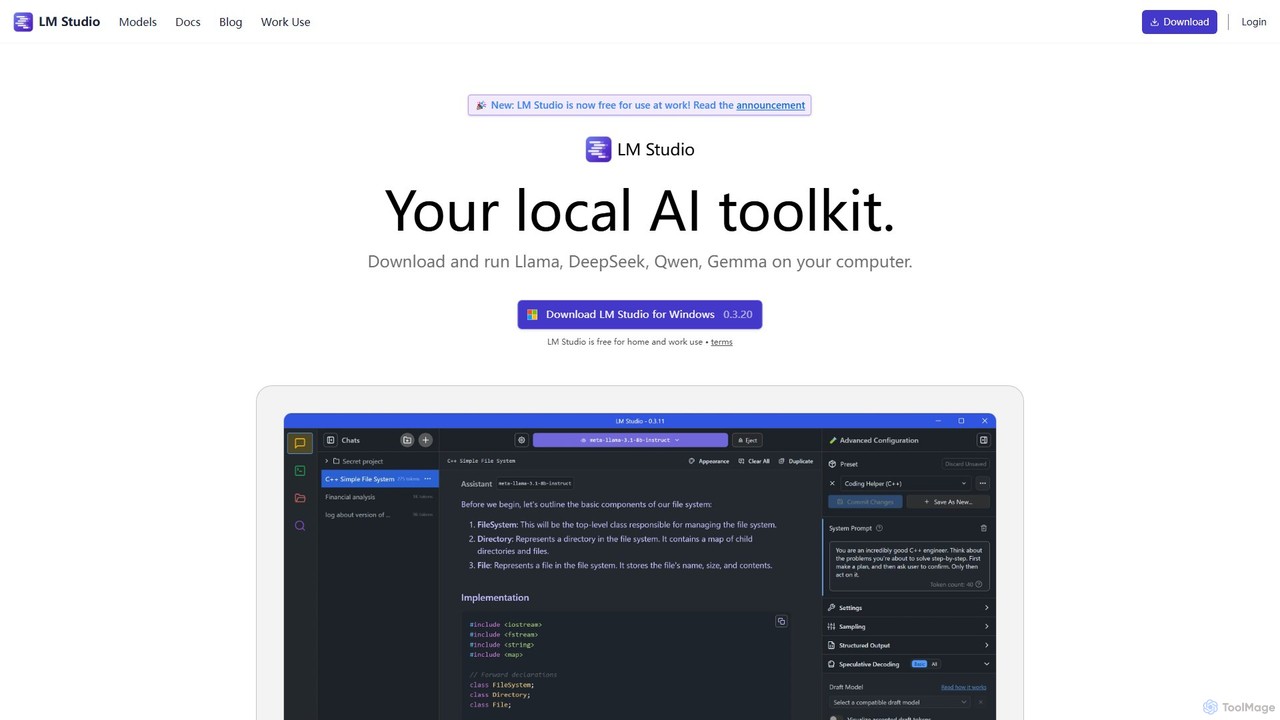The height and width of the screenshot is (720, 1280).
Task: Open the green Developer terminal icon in the app sidebar
Action: coord(300,470)
